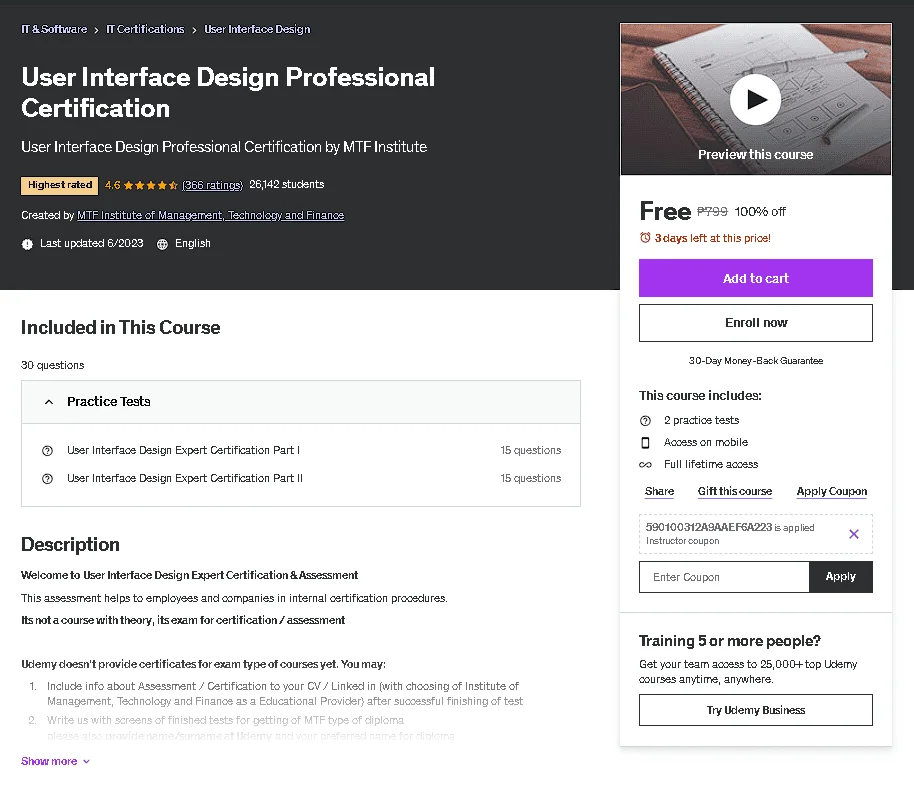Screen dimensions: 914x800
Task: Click the applied coupon code 590100312A9AAEF6A223
Action: click(708, 527)
